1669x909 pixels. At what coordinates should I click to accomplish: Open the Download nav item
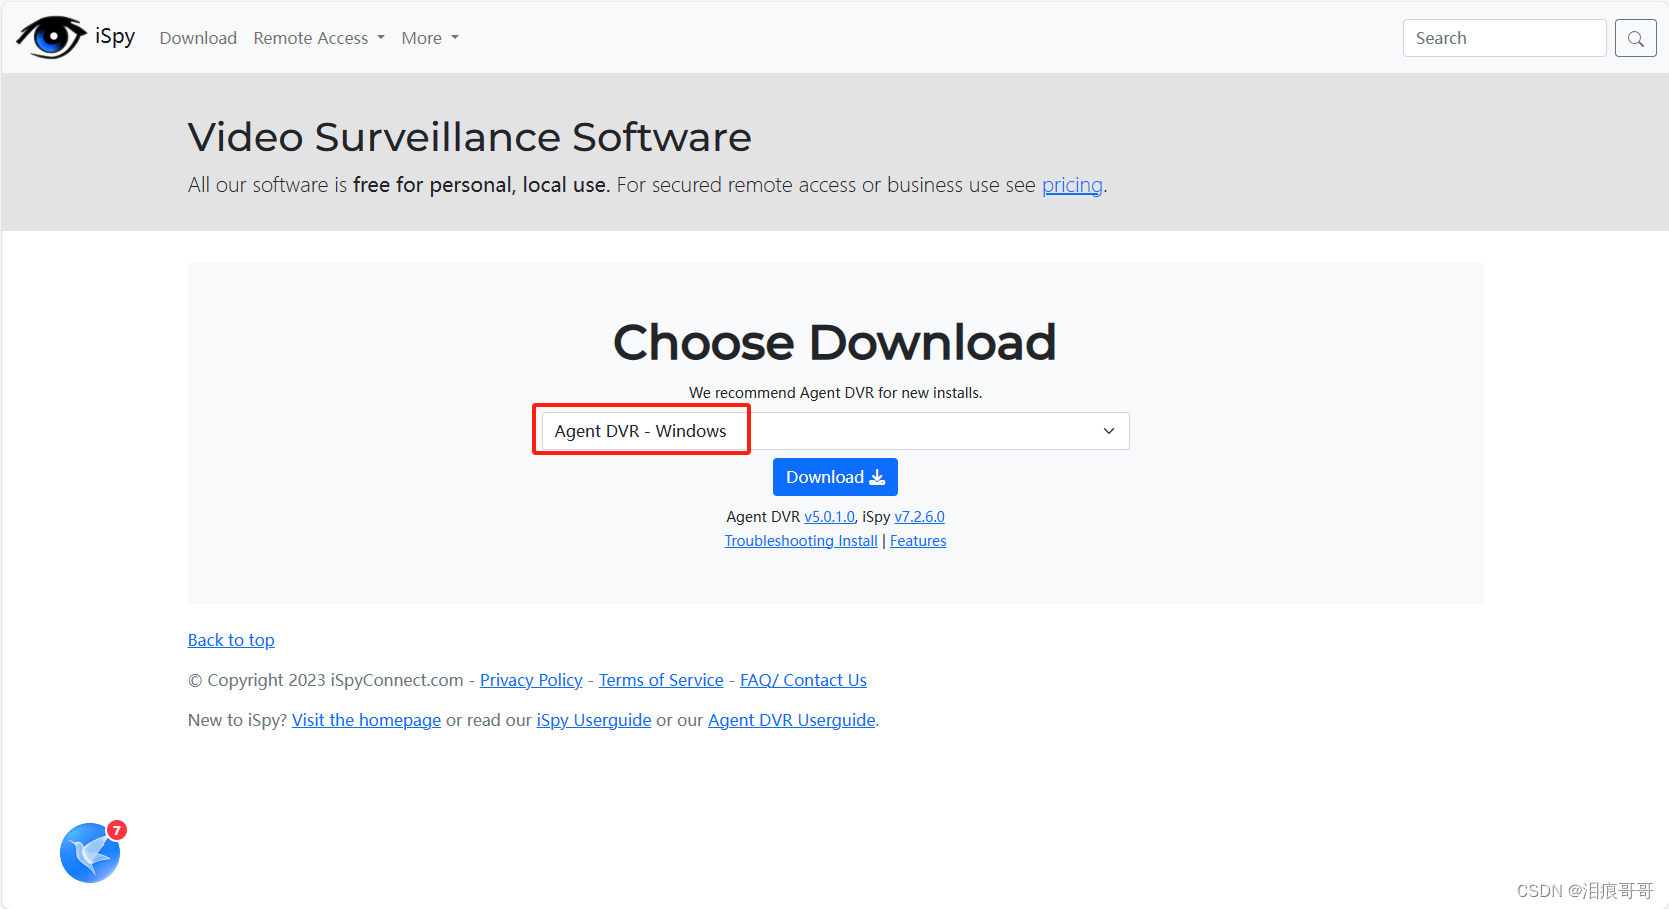198,38
